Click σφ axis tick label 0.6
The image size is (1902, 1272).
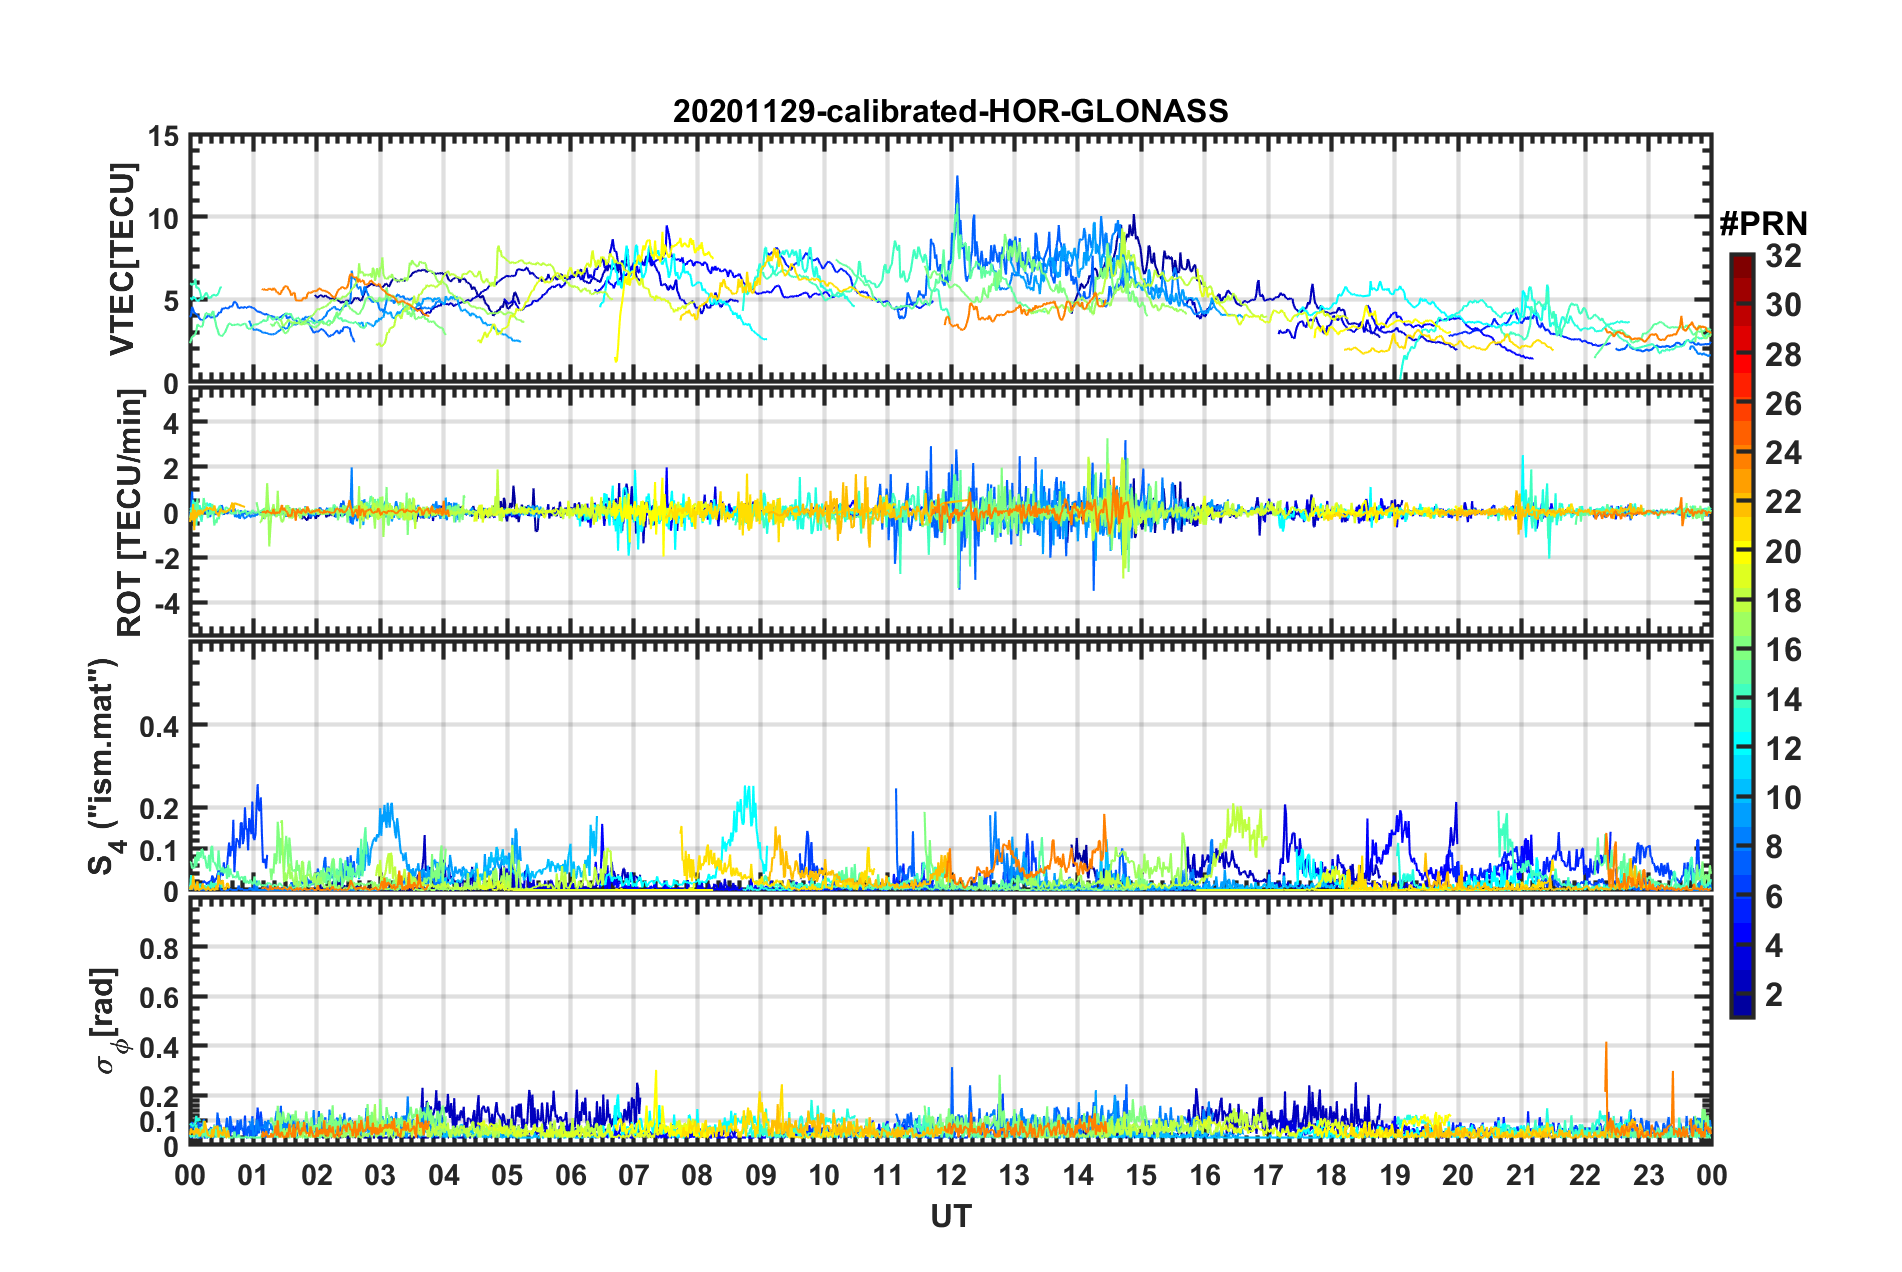pyautogui.click(x=160, y=998)
